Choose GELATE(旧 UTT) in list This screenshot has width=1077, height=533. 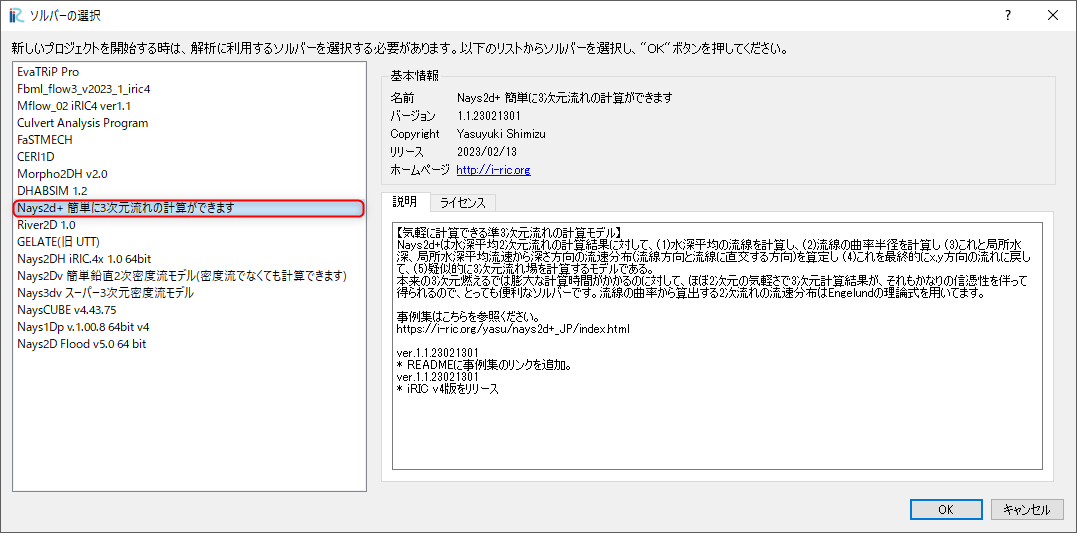[x=58, y=242]
